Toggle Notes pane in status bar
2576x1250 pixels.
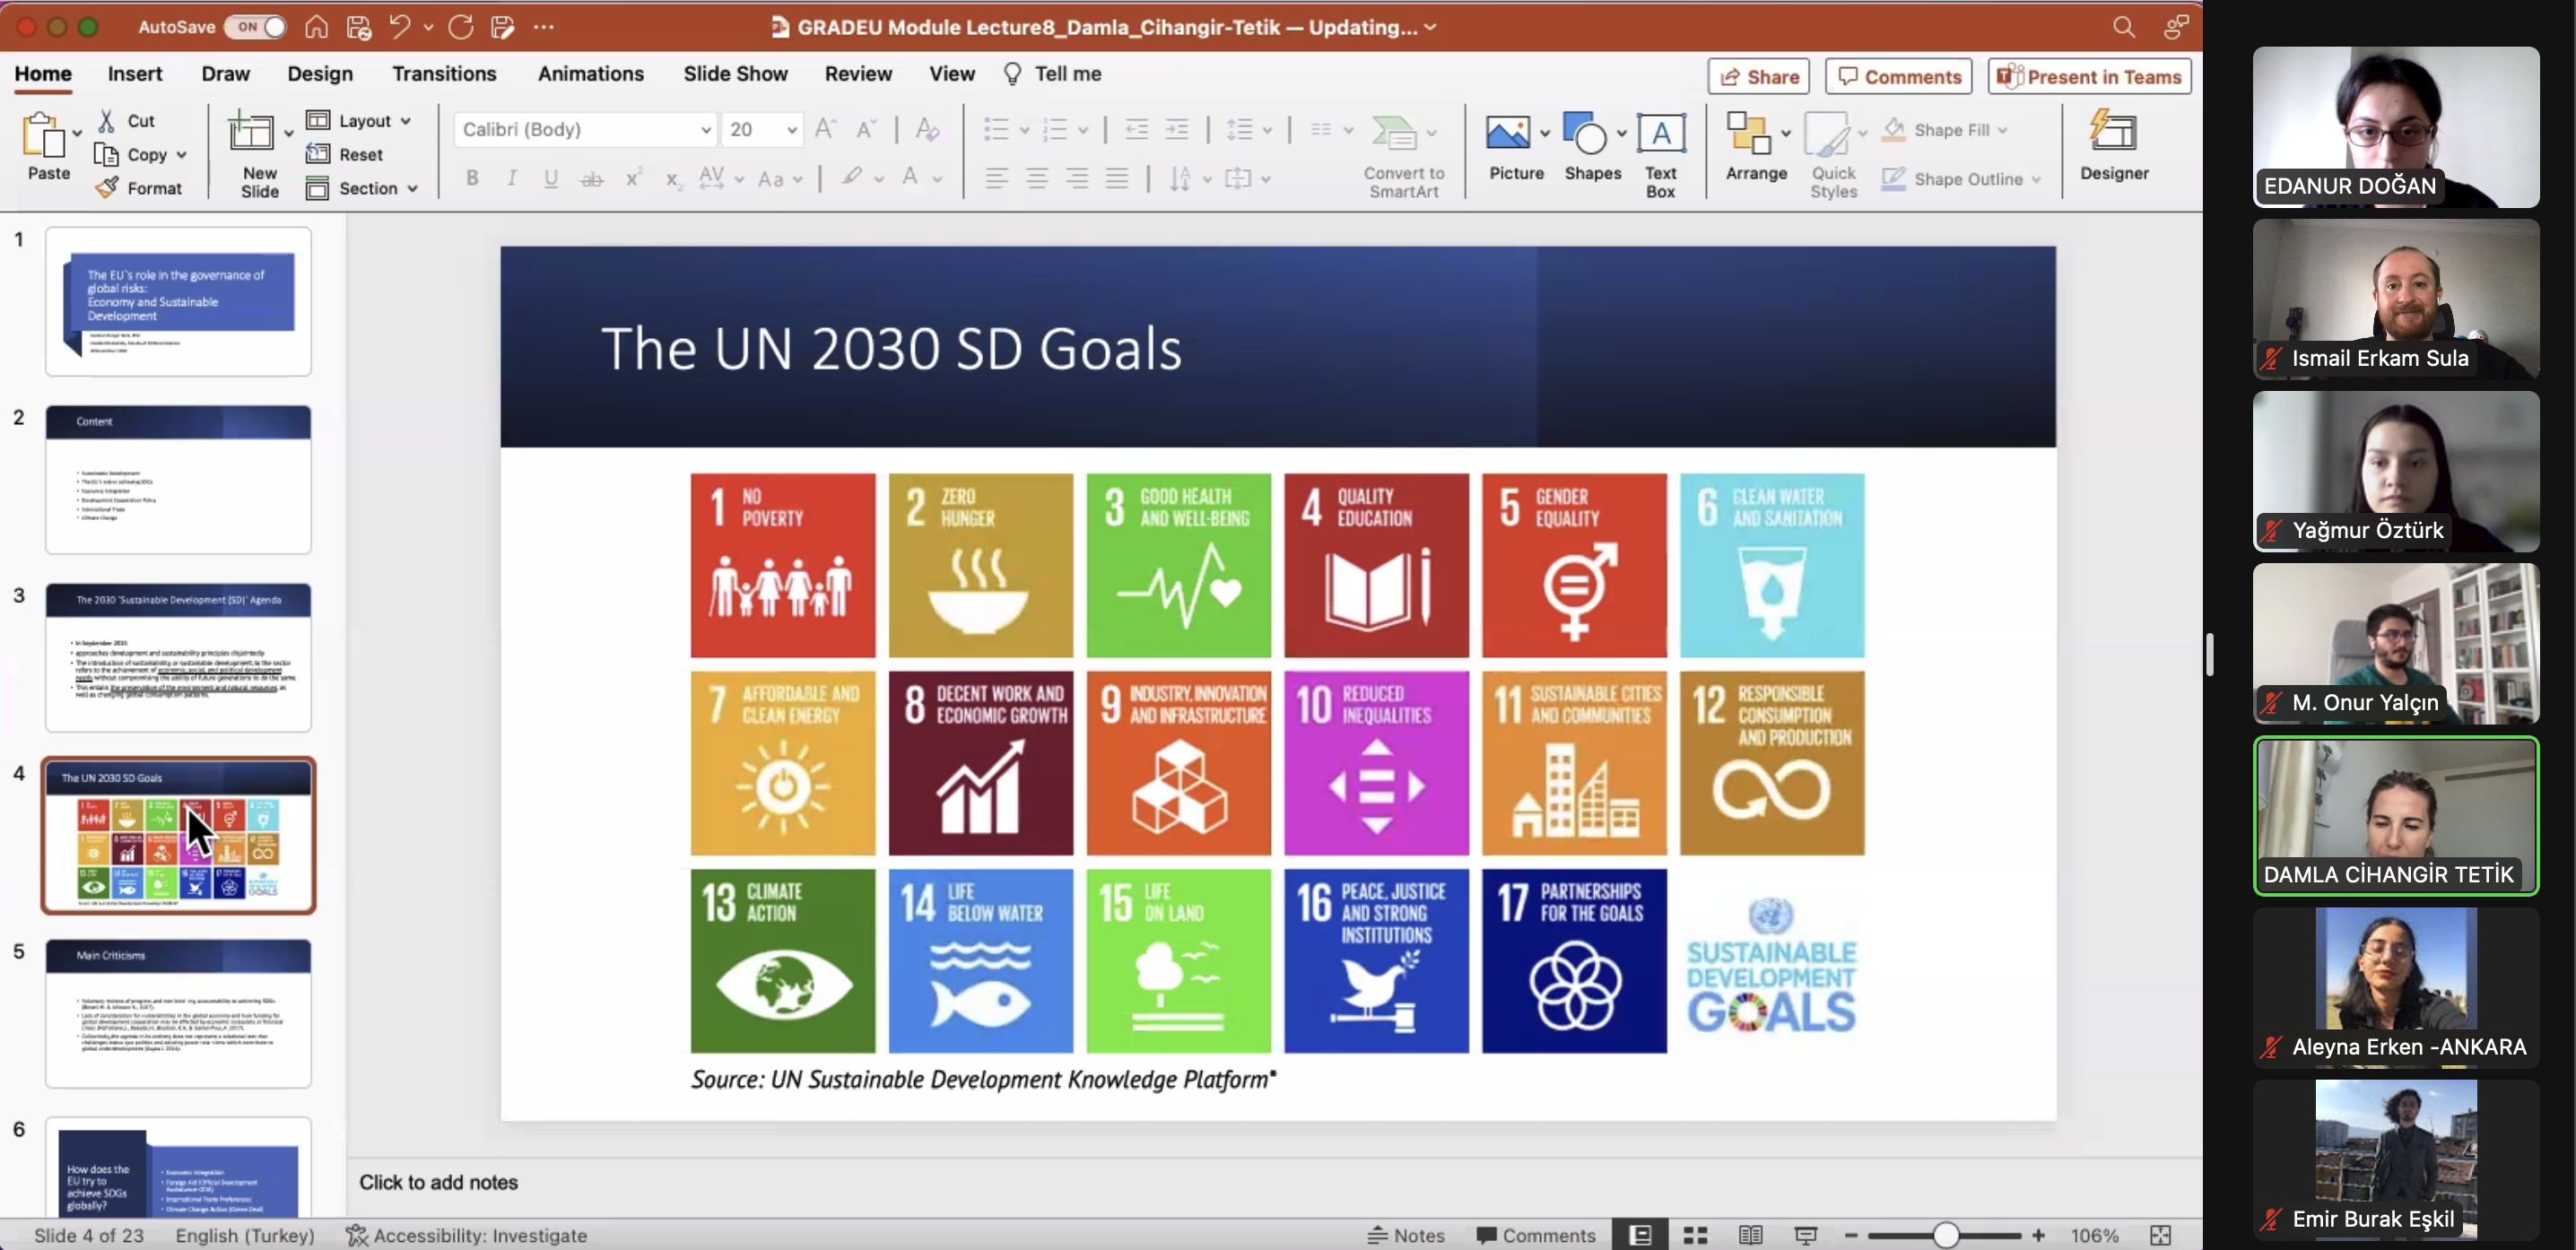tap(1406, 1235)
